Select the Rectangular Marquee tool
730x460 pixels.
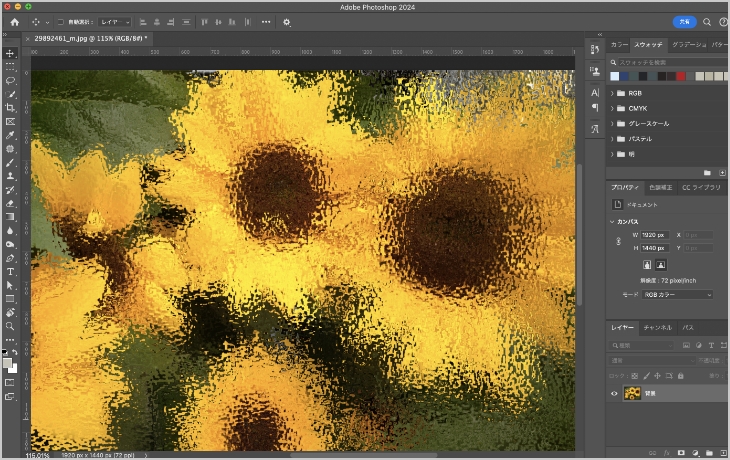click(10, 67)
